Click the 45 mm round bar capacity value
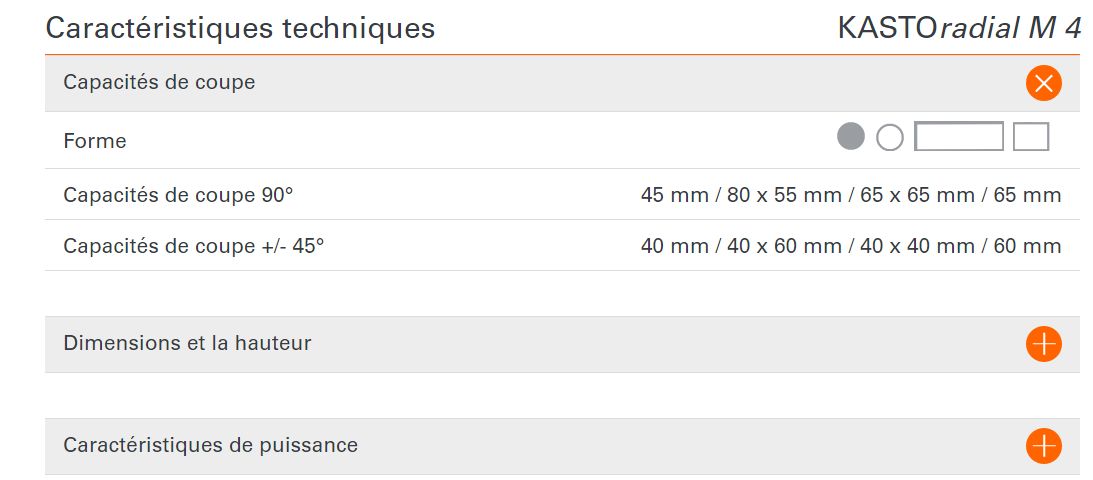 pos(674,195)
